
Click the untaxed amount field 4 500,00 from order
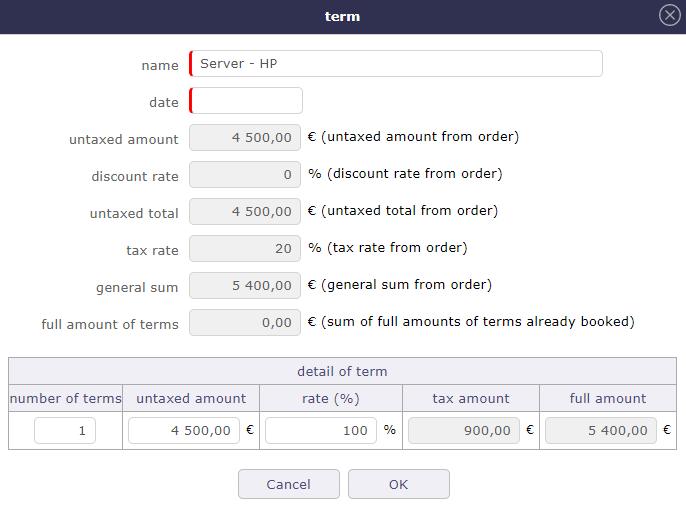click(x=245, y=137)
